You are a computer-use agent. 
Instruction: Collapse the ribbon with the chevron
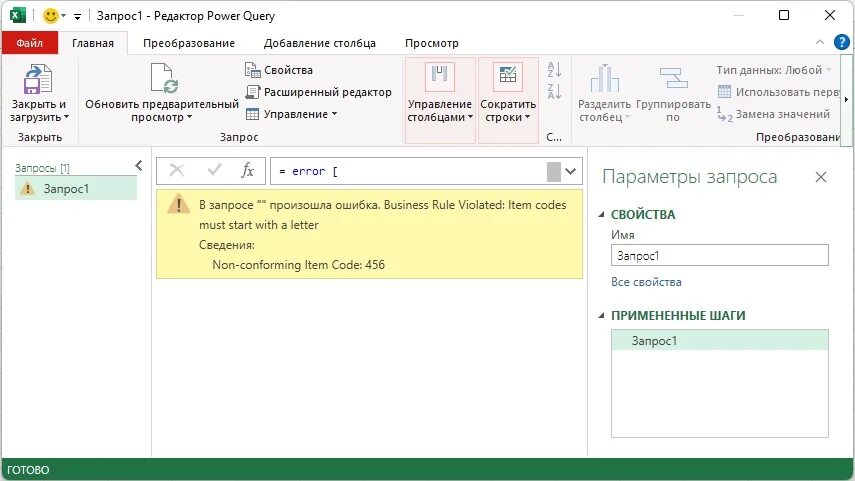[x=820, y=42]
